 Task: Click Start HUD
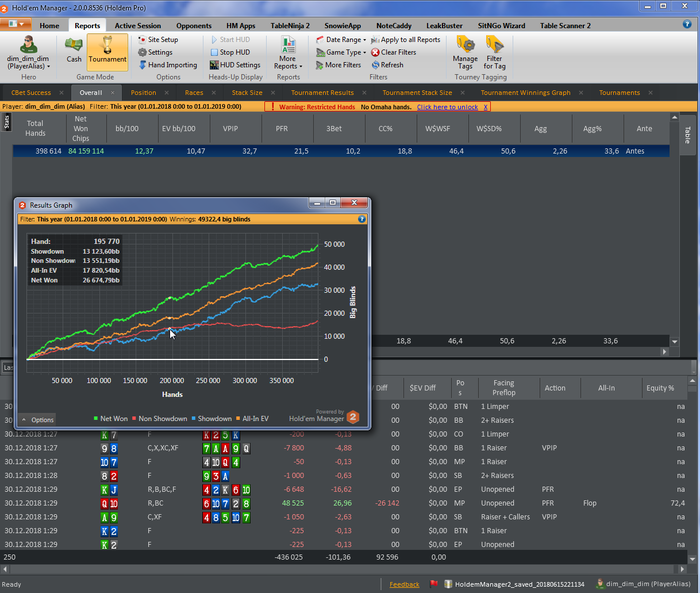coord(230,39)
